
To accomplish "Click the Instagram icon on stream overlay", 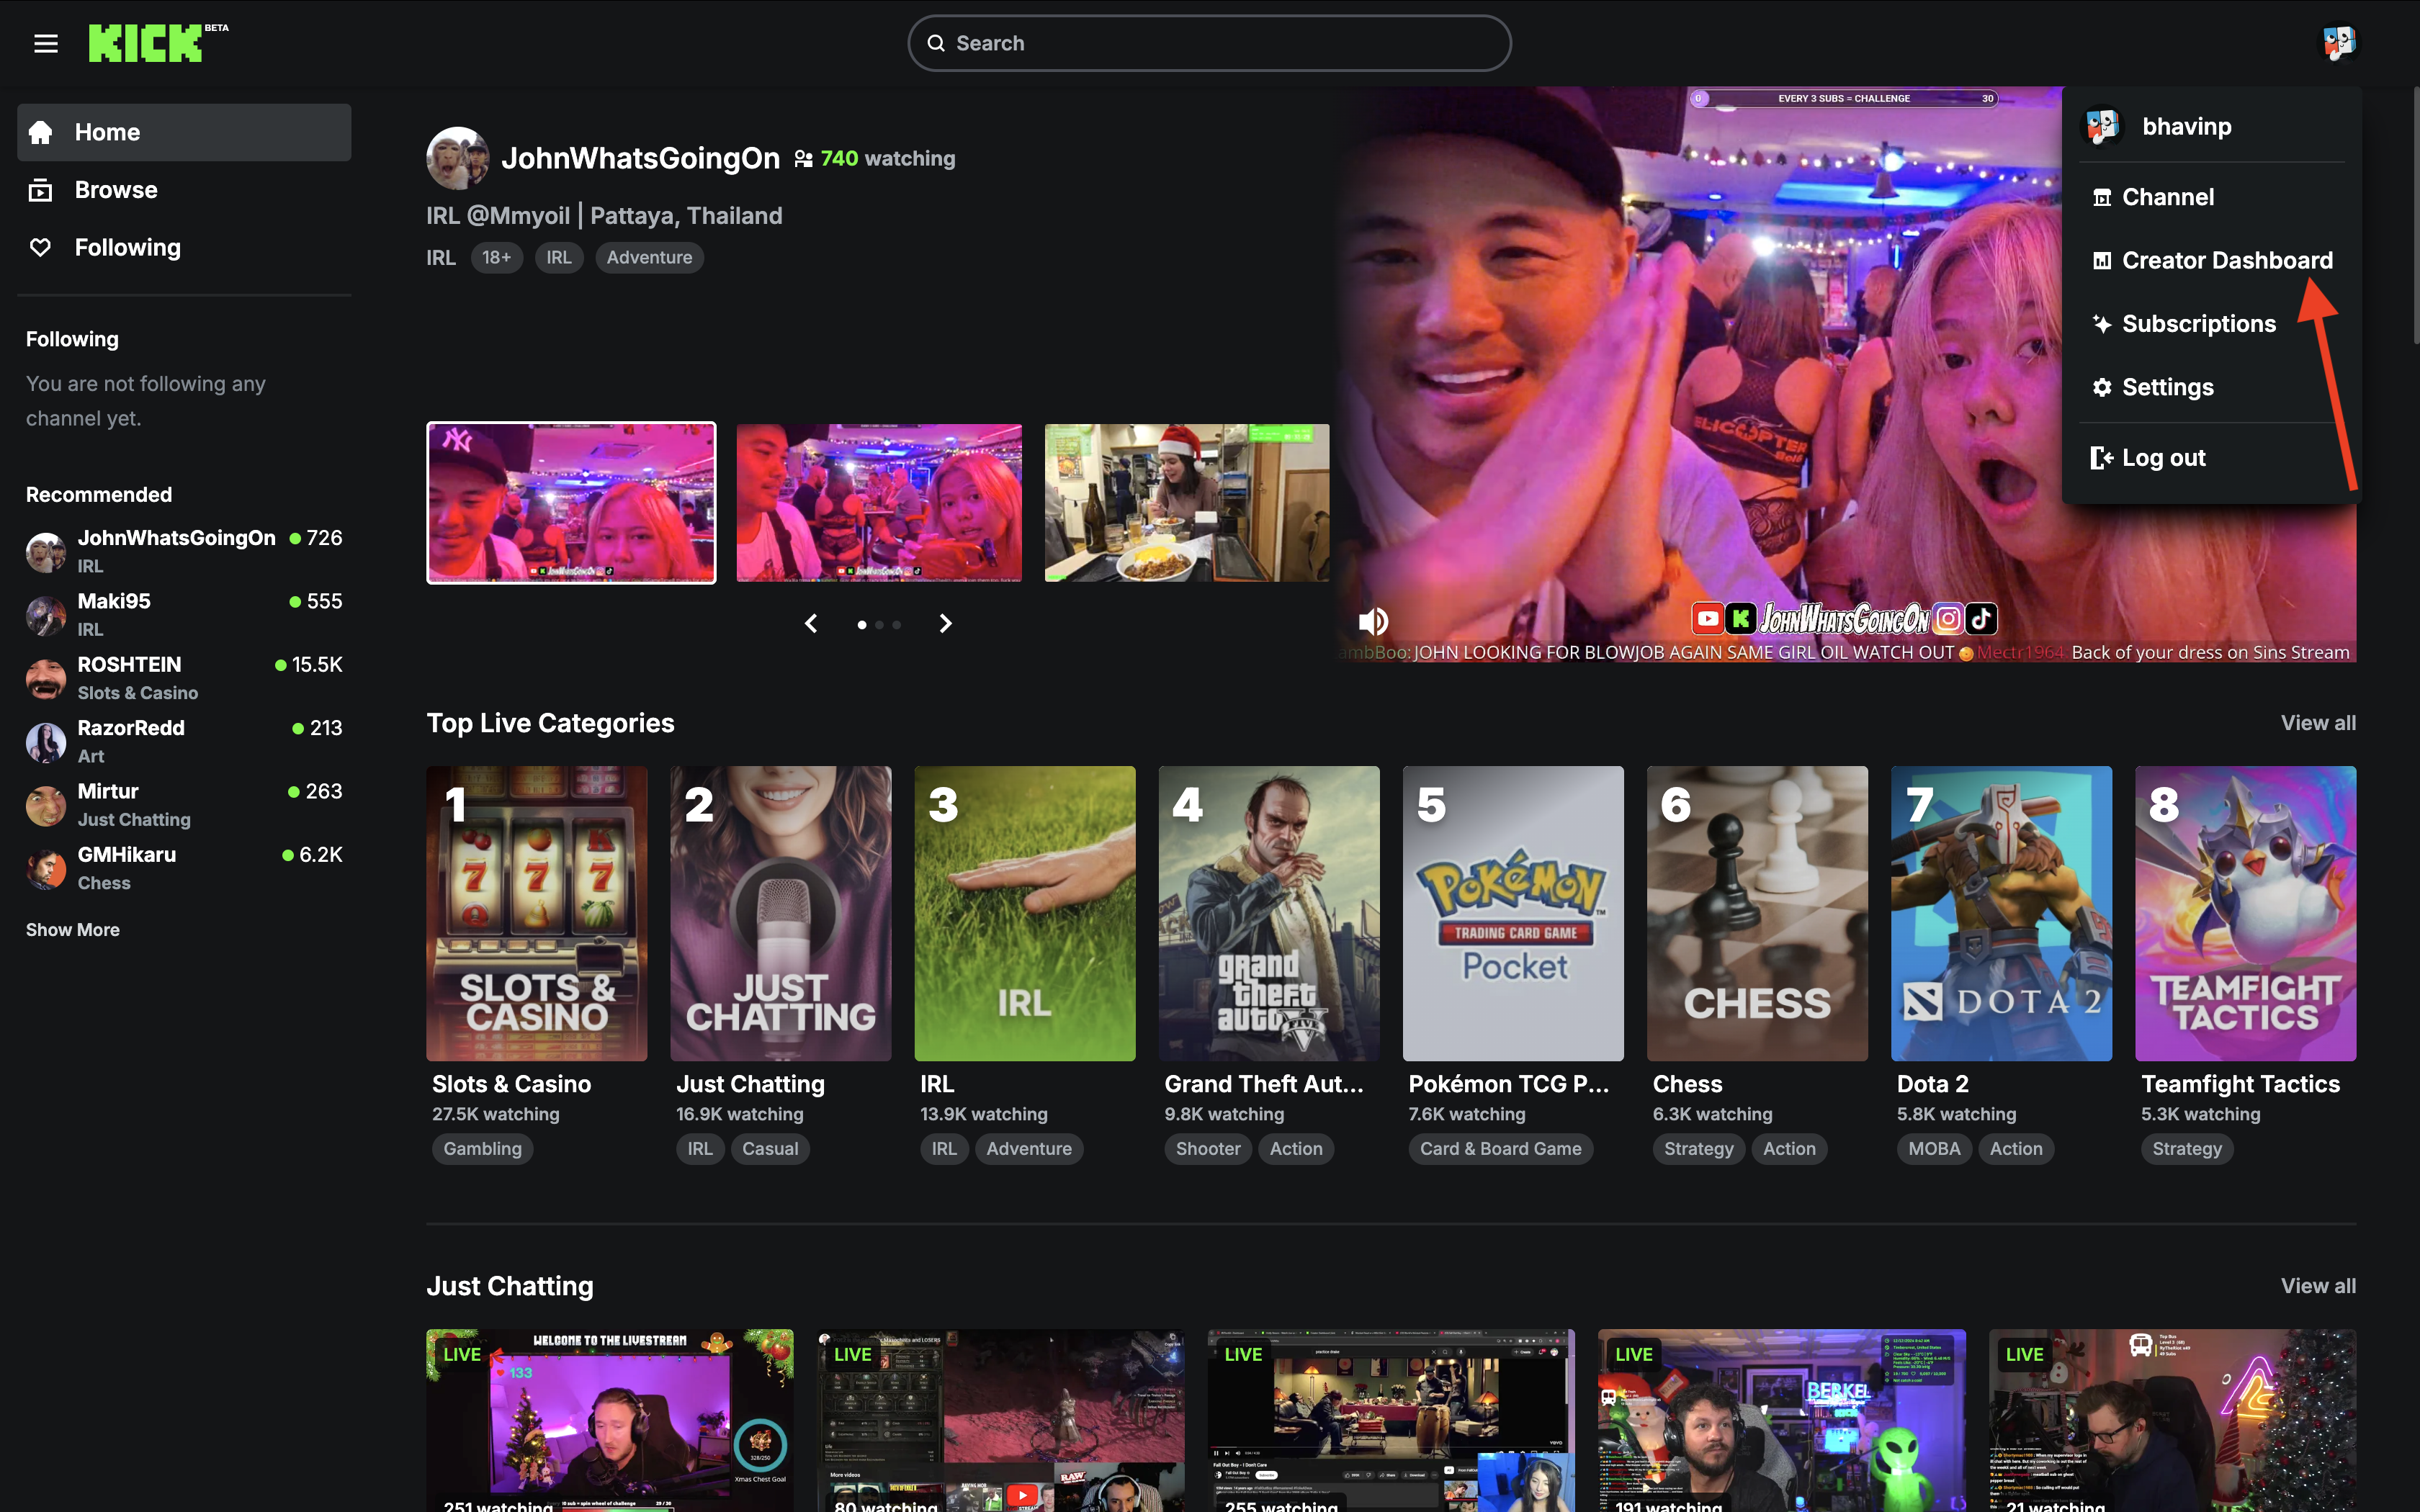I will tap(1950, 618).
